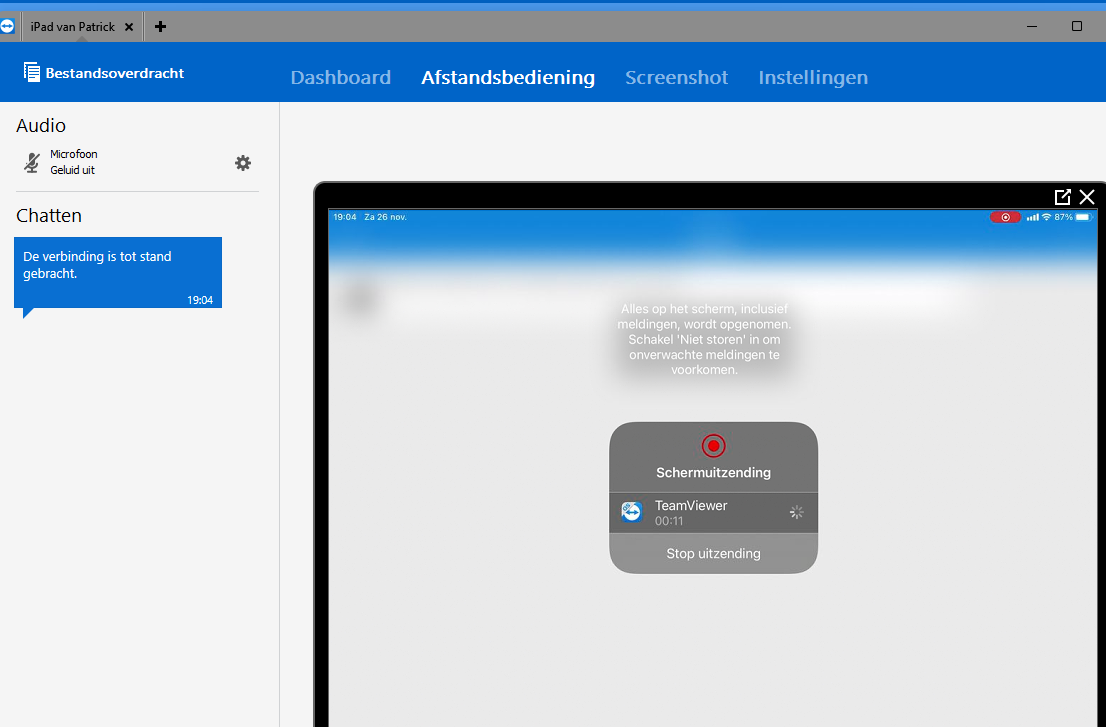
Task: Maximize the TeamViewer window
Action: [1076, 27]
